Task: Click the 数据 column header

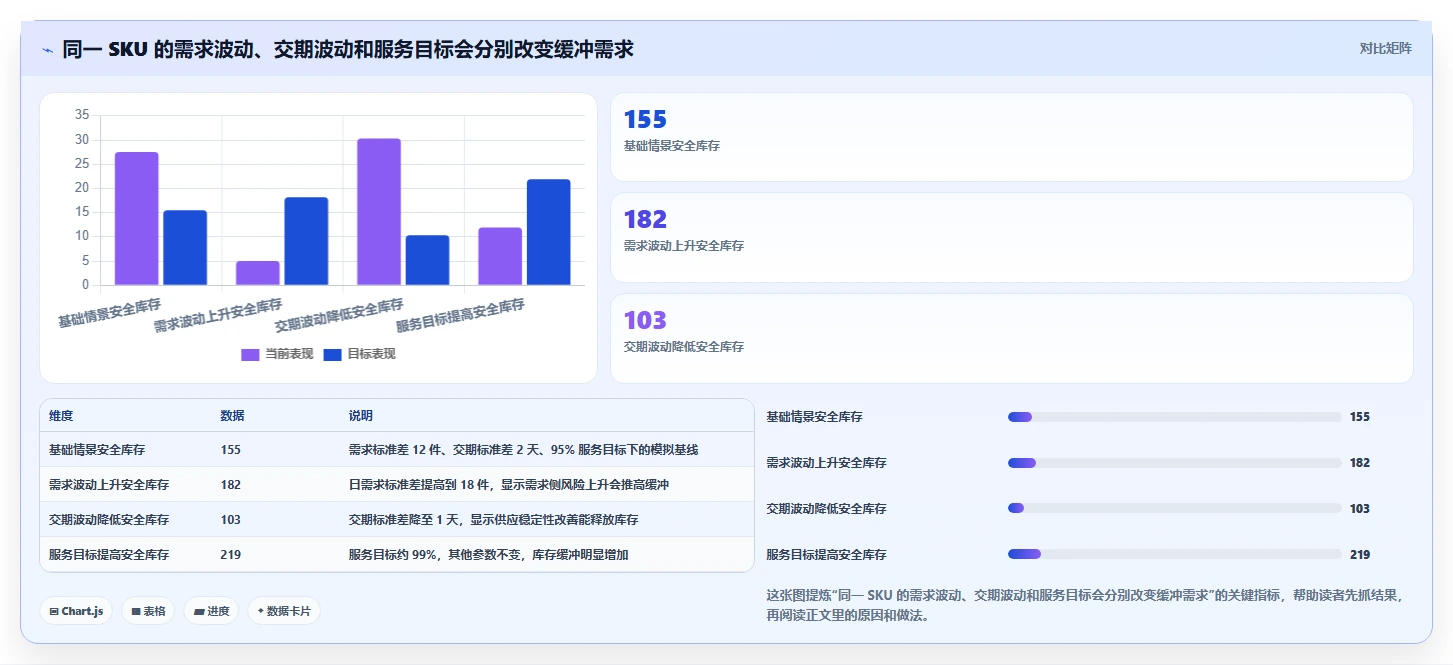Action: 233,416
